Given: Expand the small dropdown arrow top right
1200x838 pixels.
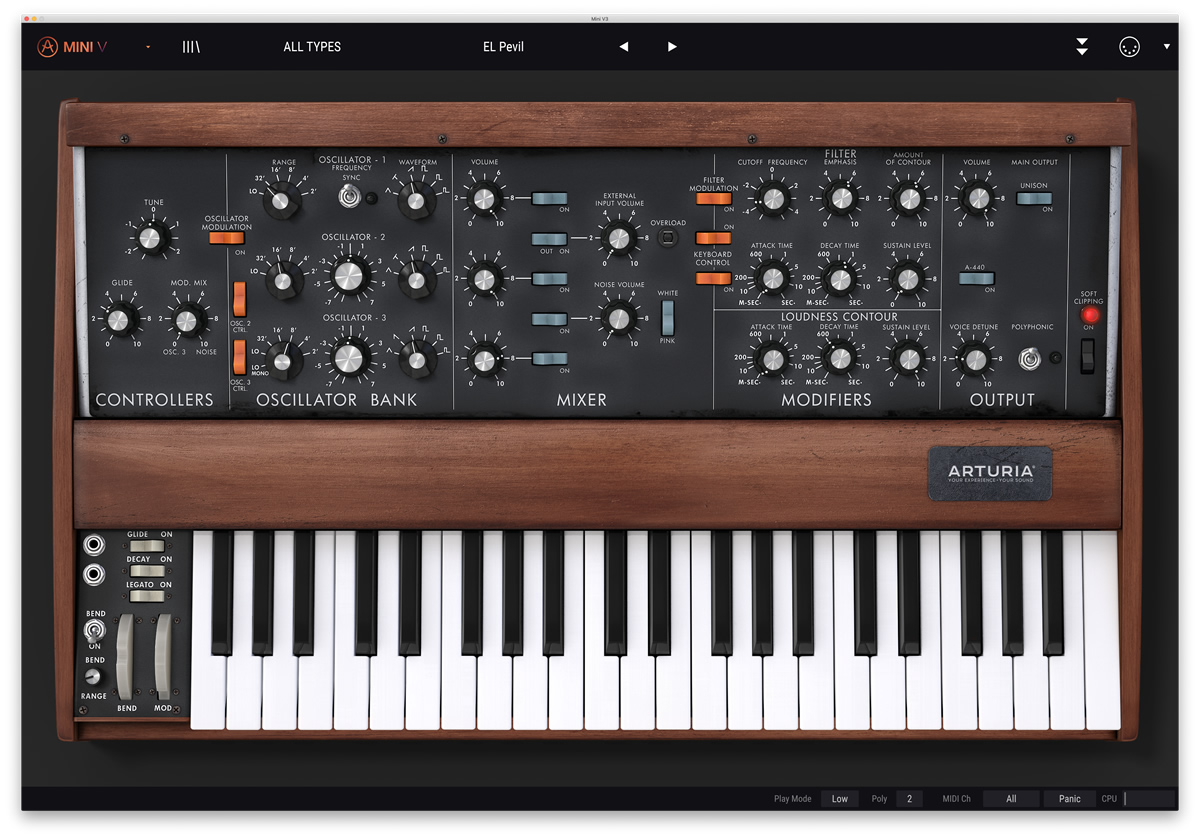Looking at the screenshot, I should coord(1166,46).
